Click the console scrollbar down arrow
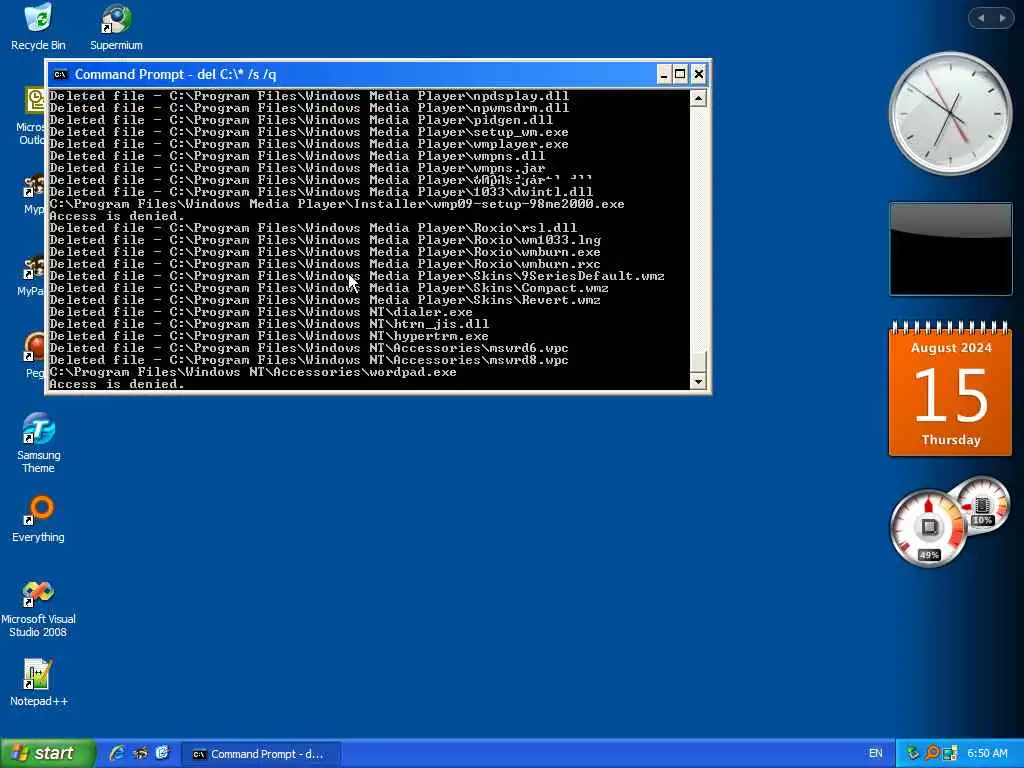Viewport: 1024px width, 768px height. tap(698, 381)
